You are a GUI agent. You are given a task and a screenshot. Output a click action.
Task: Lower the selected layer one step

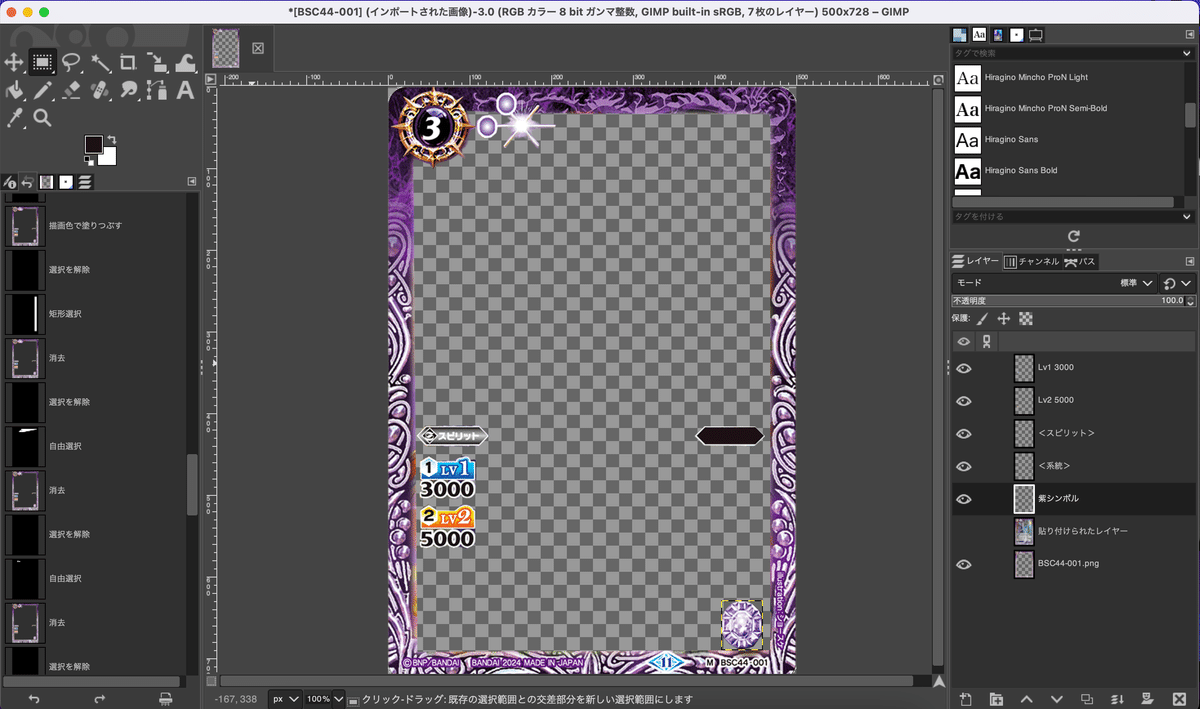click(x=1057, y=698)
